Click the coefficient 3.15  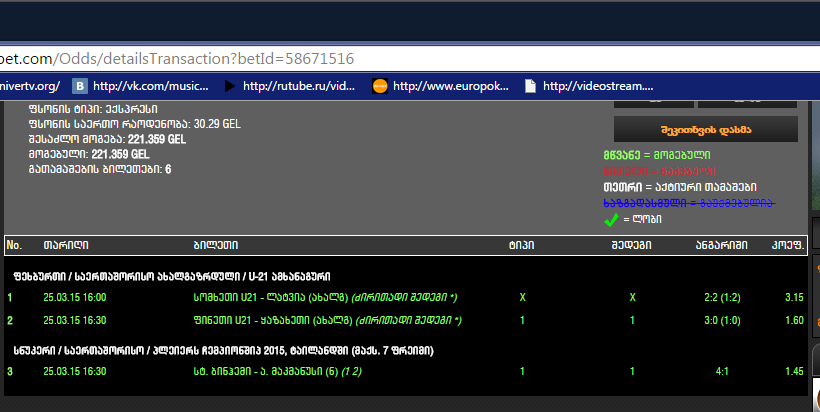[794, 297]
